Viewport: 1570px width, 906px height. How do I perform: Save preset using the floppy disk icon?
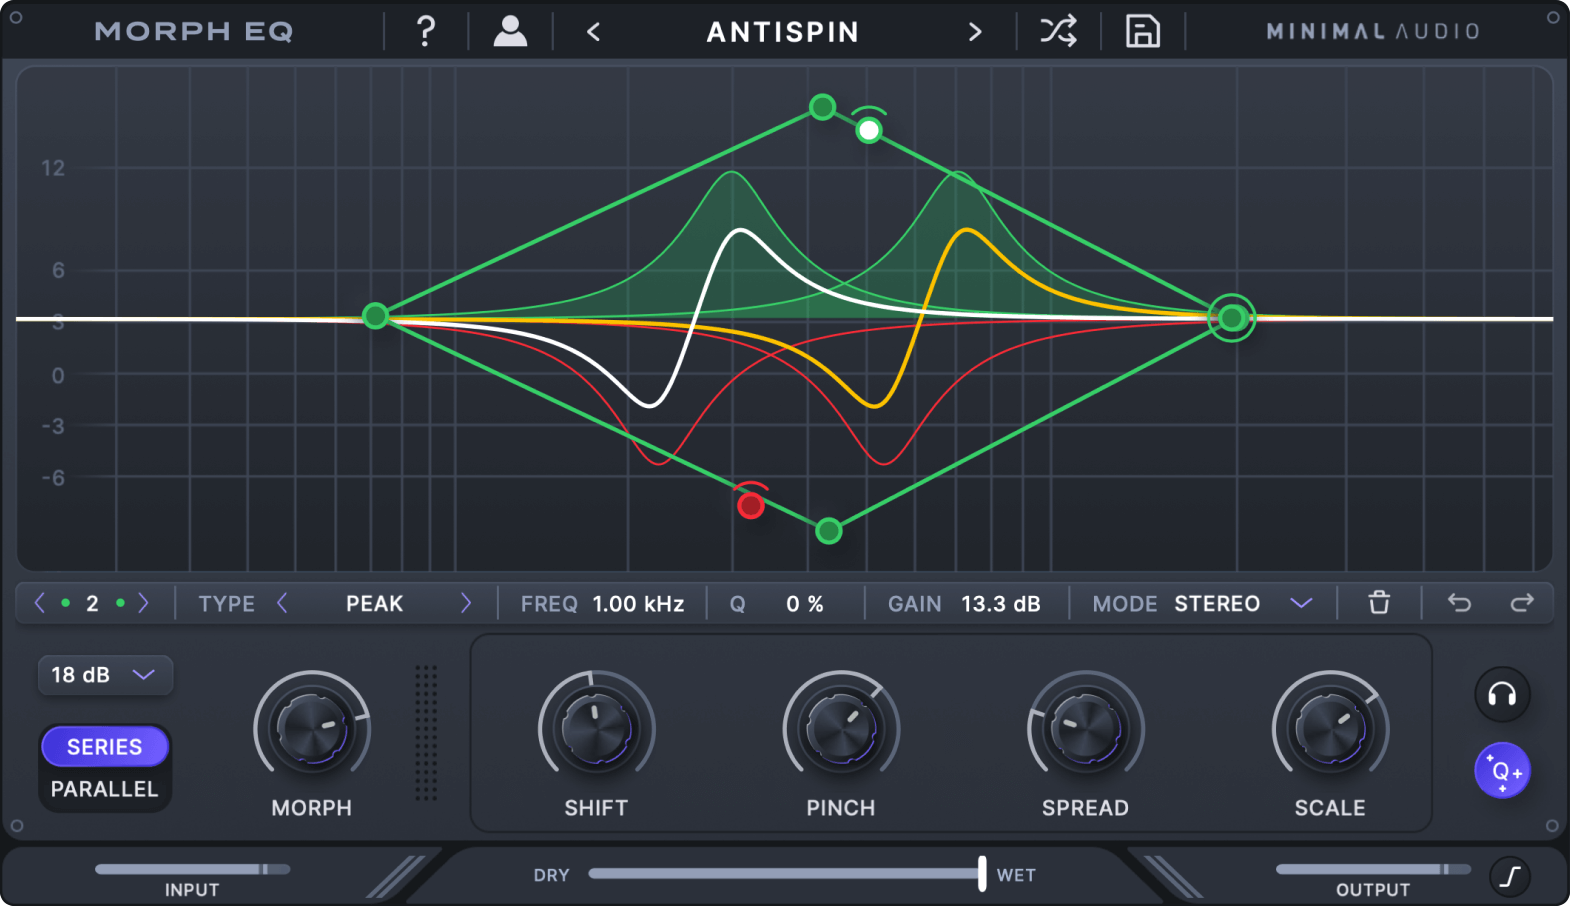point(1142,32)
